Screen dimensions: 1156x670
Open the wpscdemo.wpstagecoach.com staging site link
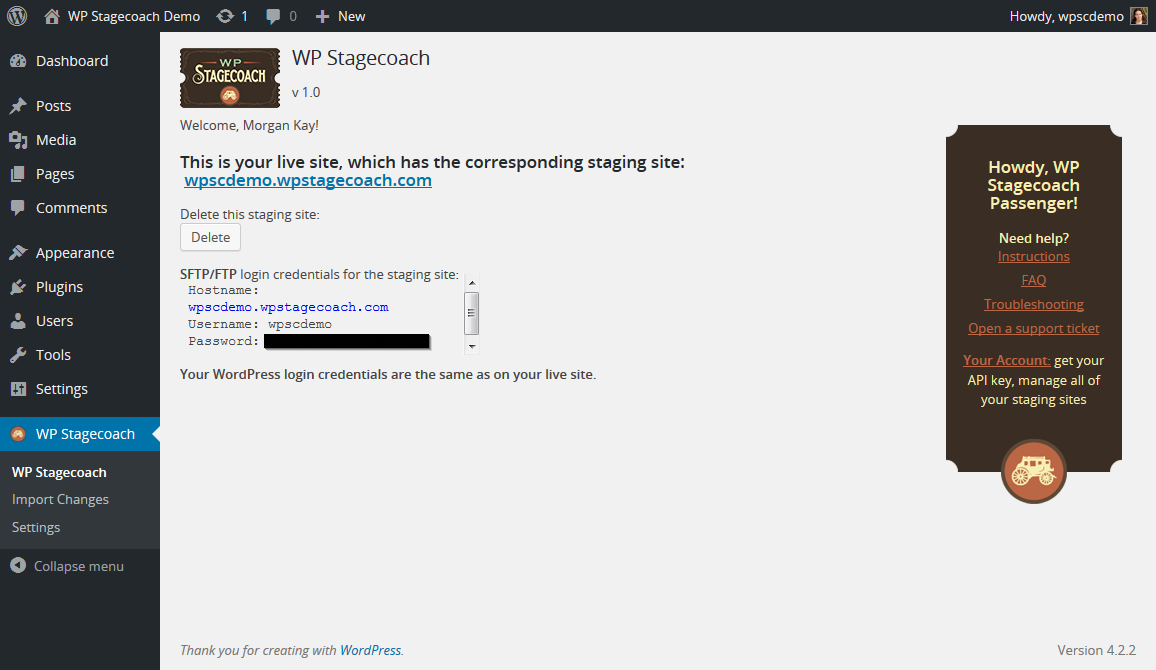308,181
